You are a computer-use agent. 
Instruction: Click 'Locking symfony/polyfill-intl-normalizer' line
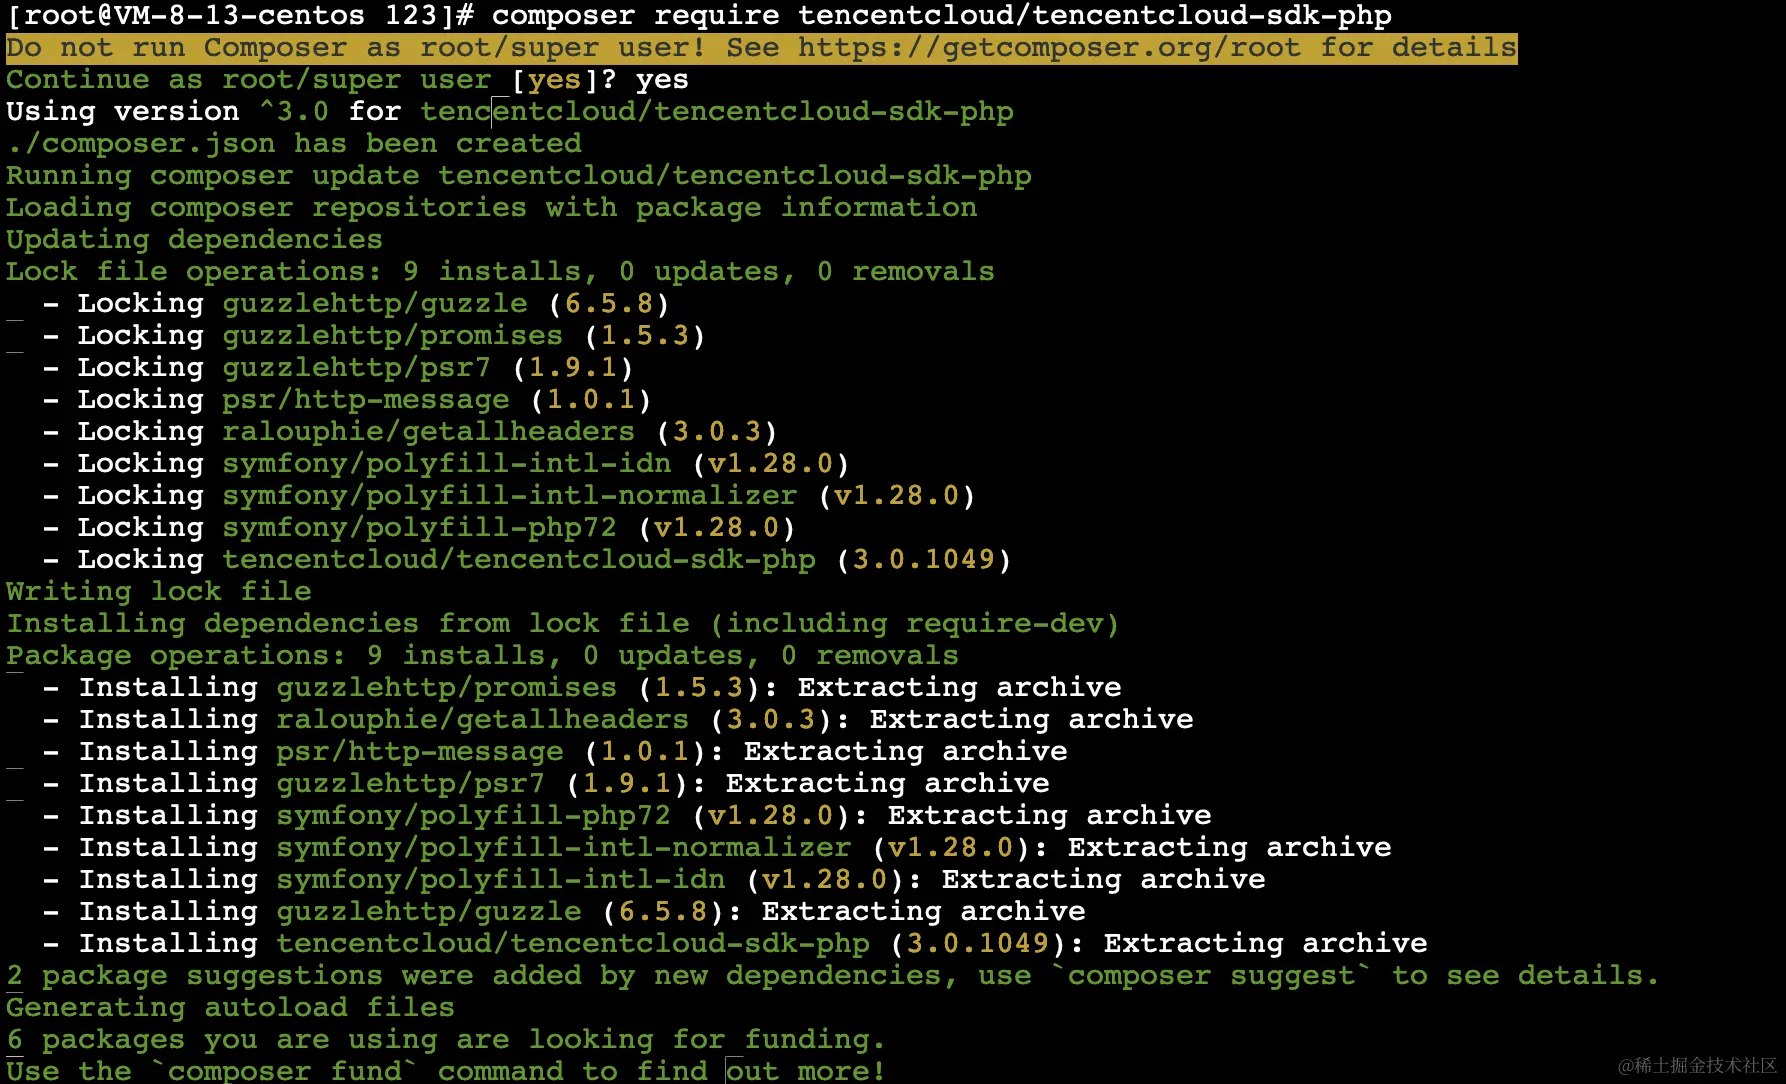pyautogui.click(x=509, y=496)
